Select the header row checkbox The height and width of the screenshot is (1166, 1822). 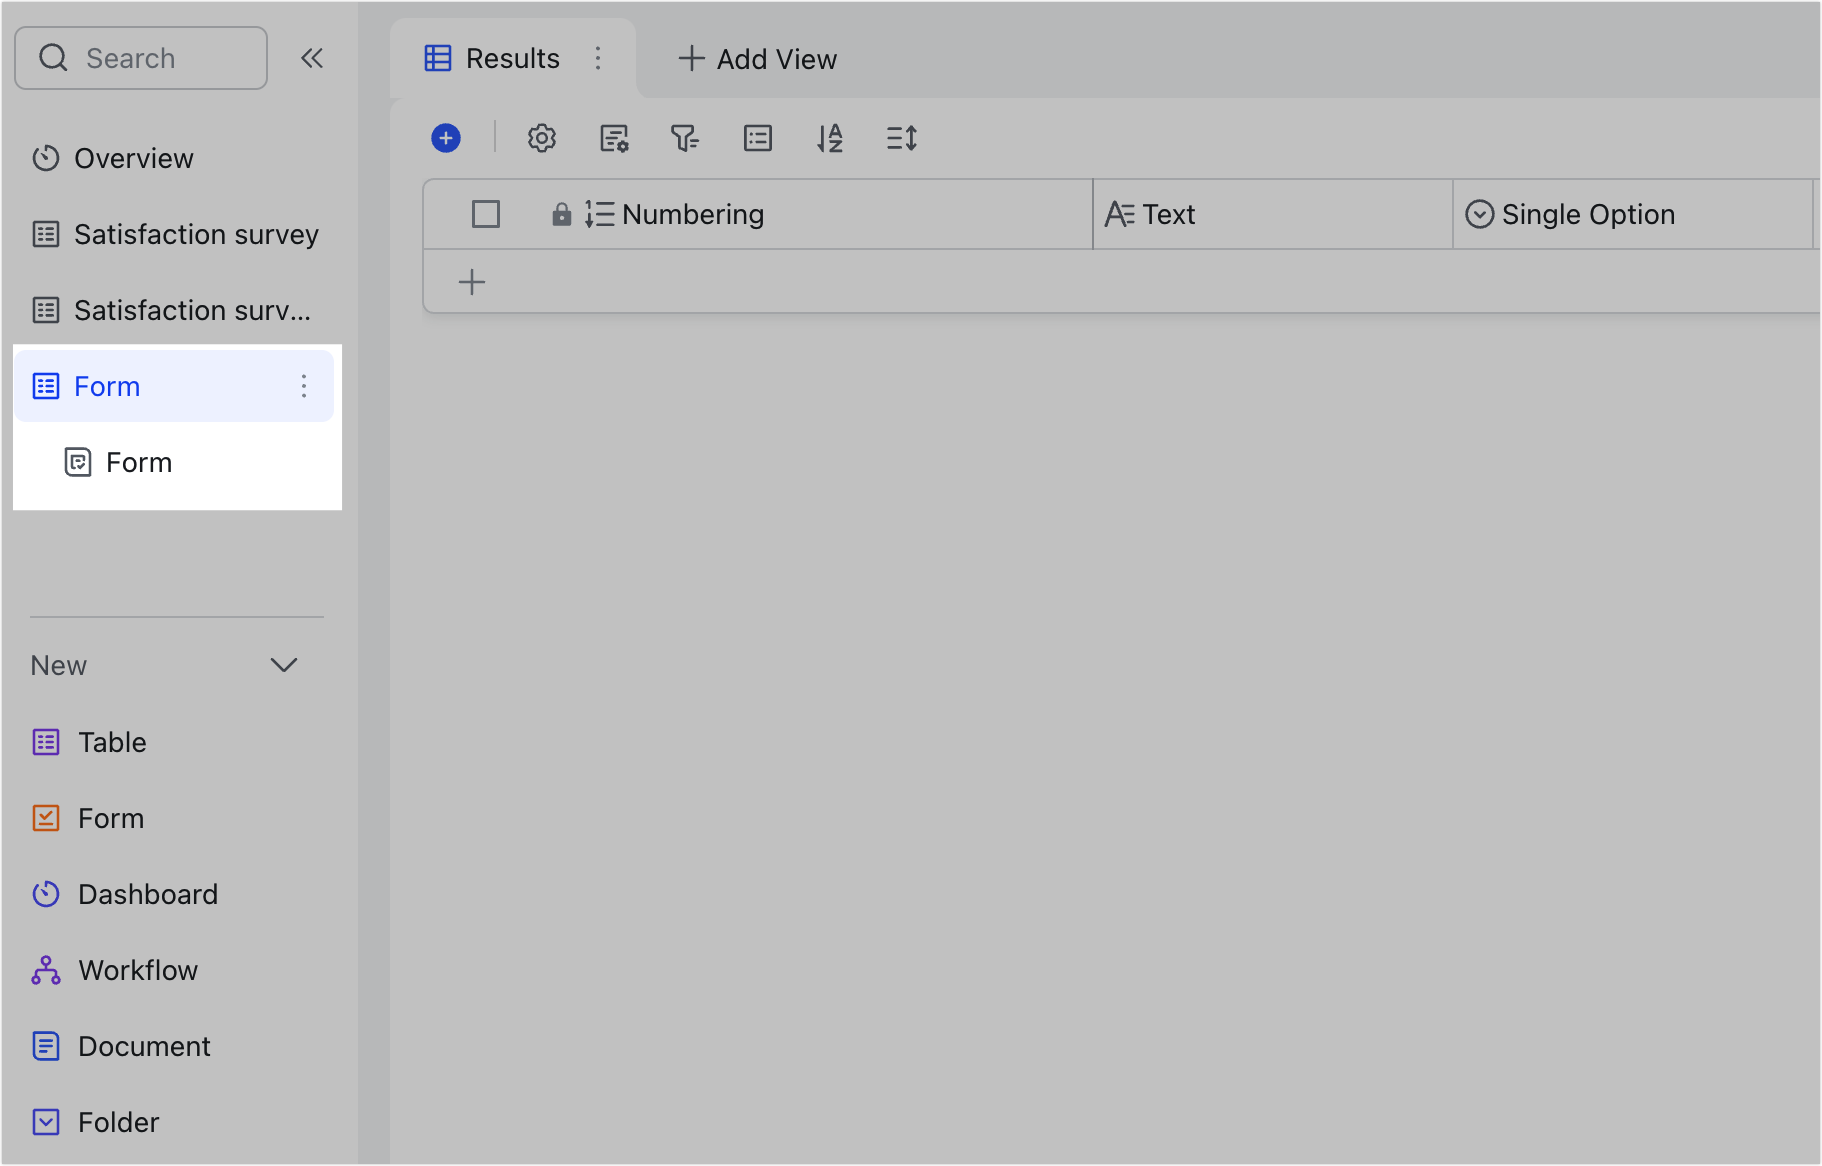click(x=486, y=214)
